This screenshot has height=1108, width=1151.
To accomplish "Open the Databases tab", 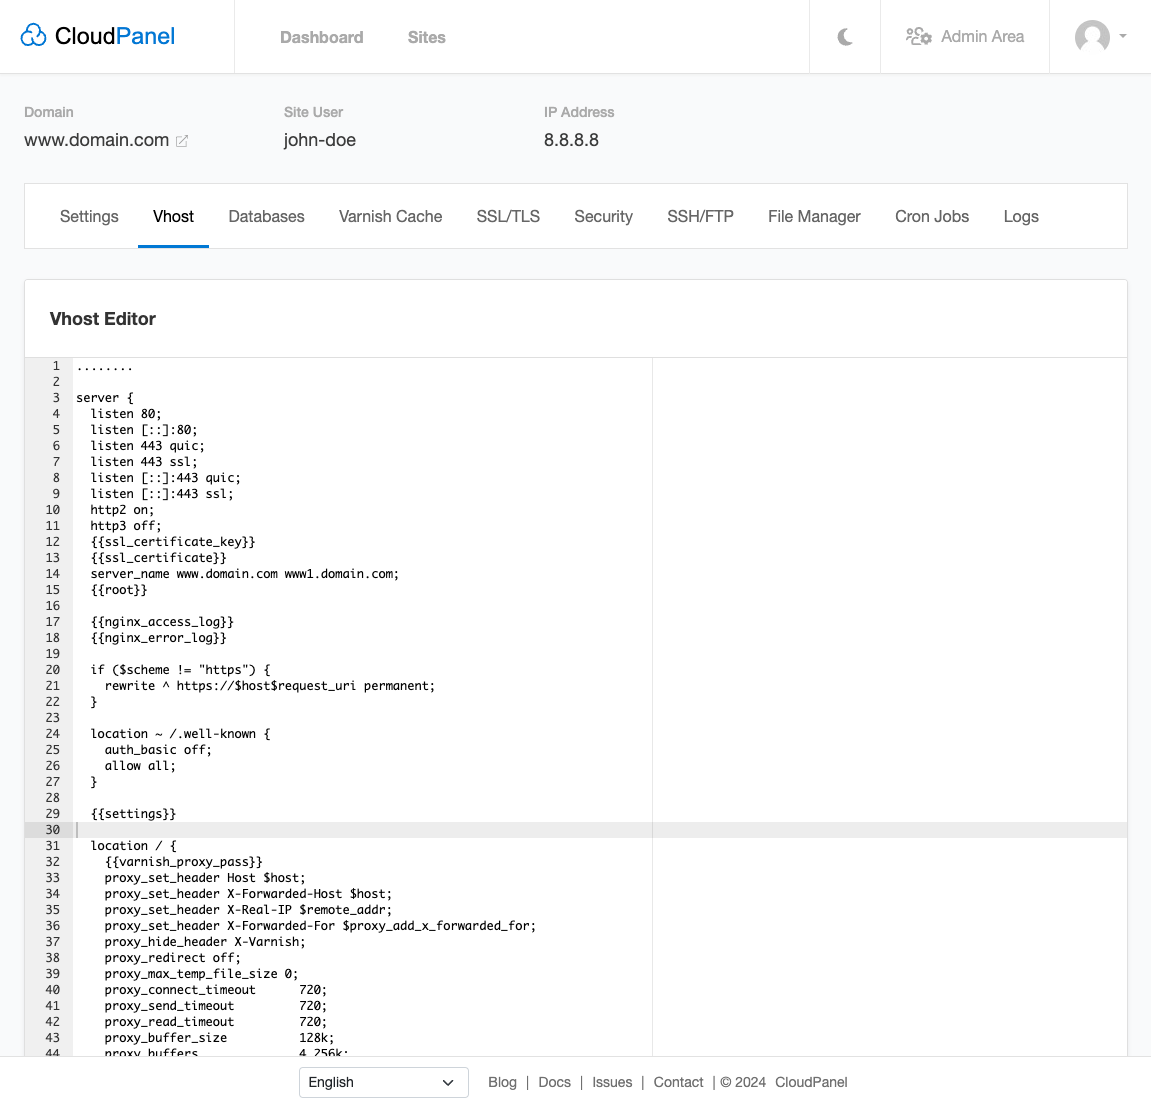I will coord(266,216).
